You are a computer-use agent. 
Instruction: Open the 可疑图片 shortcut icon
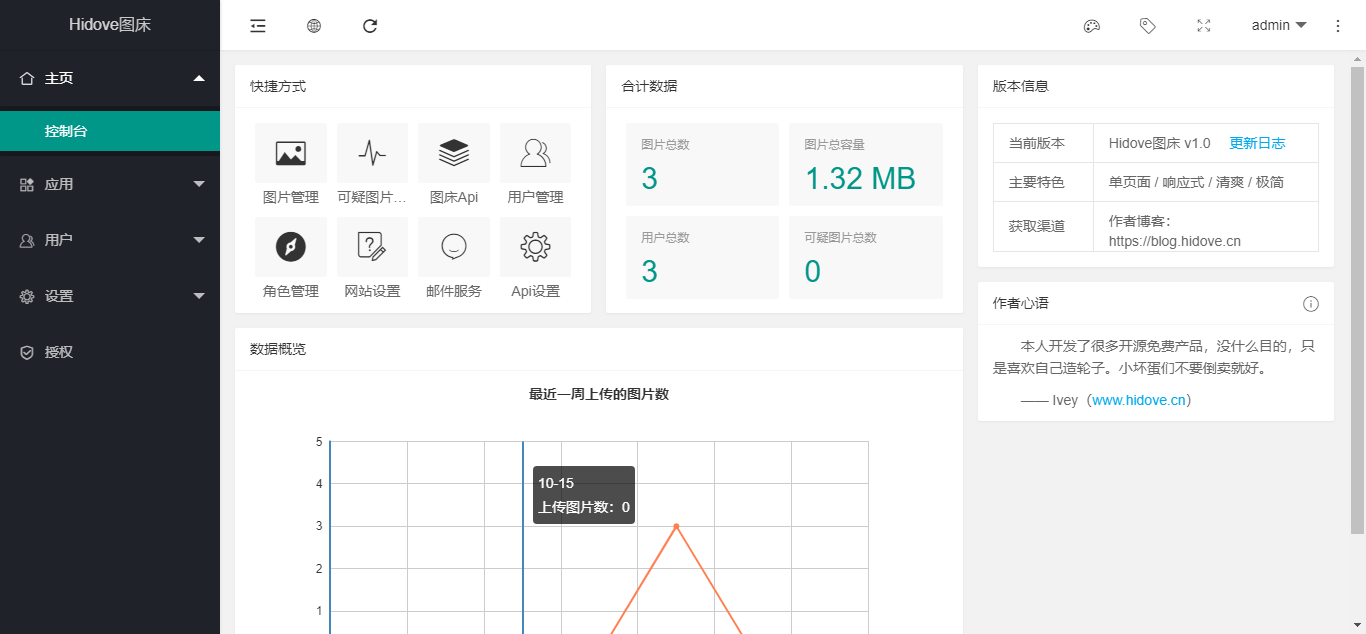[x=372, y=152]
